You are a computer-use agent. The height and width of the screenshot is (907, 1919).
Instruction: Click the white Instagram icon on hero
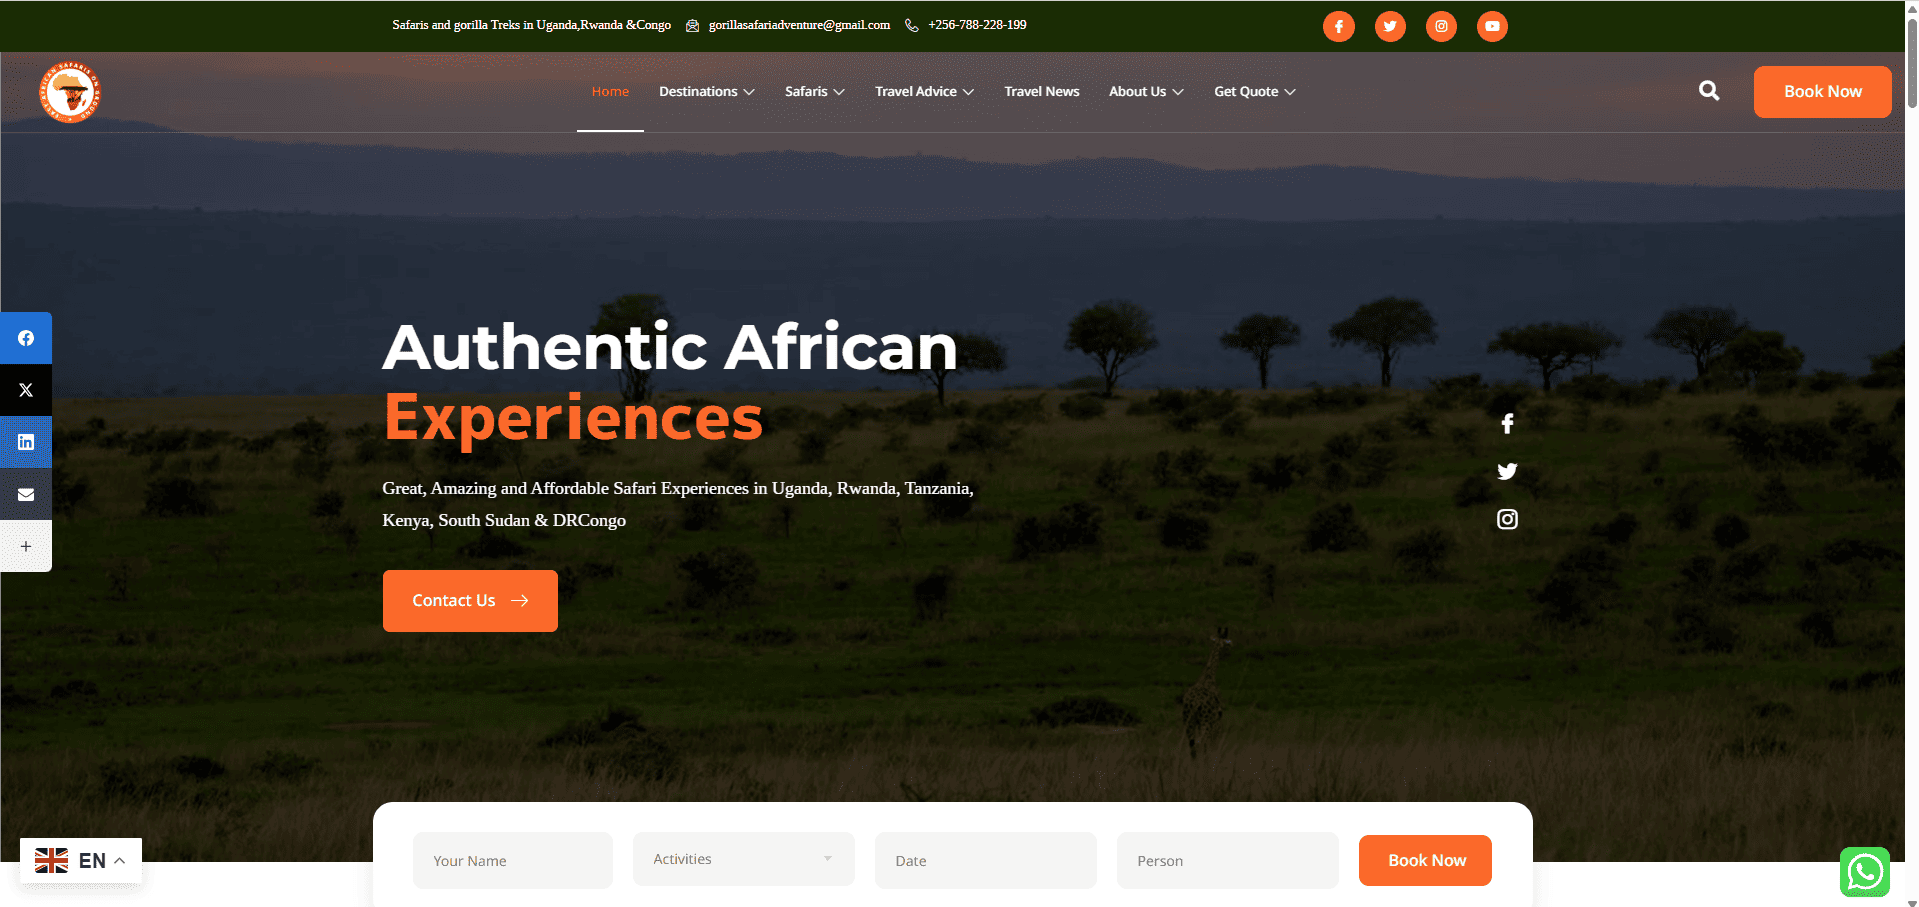pyautogui.click(x=1507, y=519)
